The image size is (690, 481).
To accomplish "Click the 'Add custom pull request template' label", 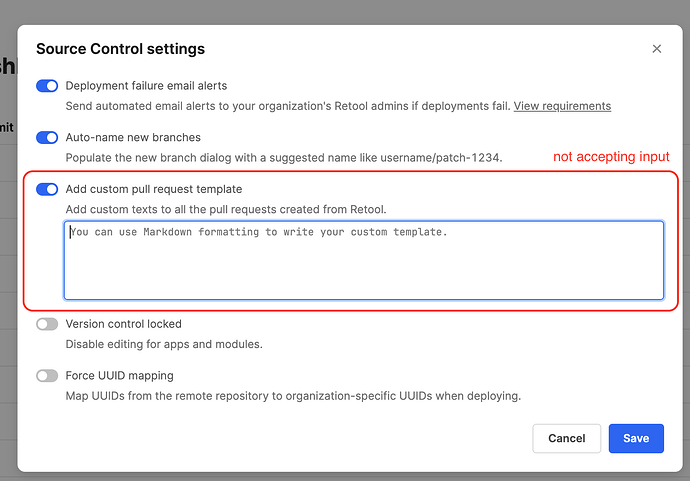I will [x=154, y=189].
